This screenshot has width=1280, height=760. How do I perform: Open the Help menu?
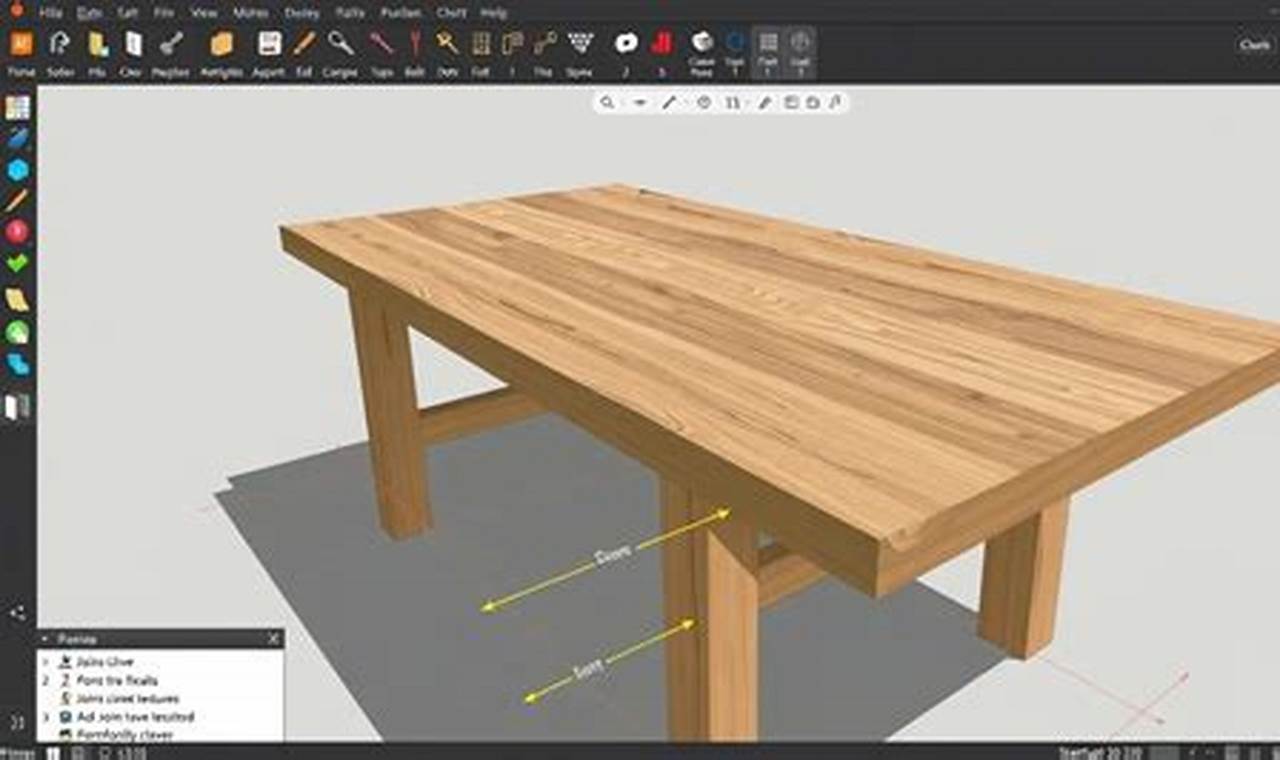coord(492,12)
